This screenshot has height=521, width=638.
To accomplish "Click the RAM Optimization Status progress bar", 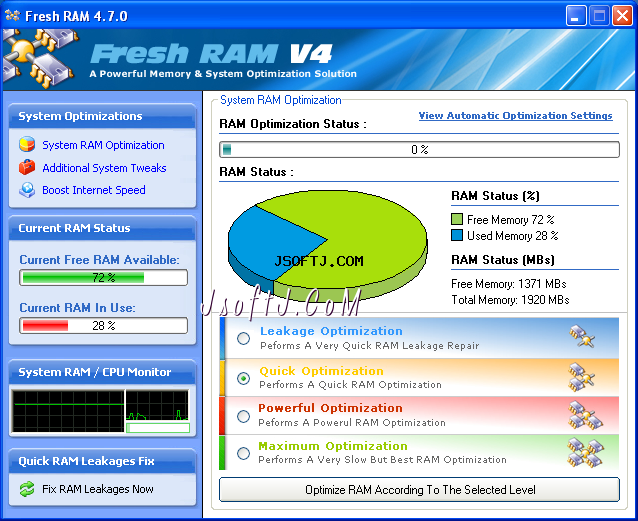I will click(420, 149).
